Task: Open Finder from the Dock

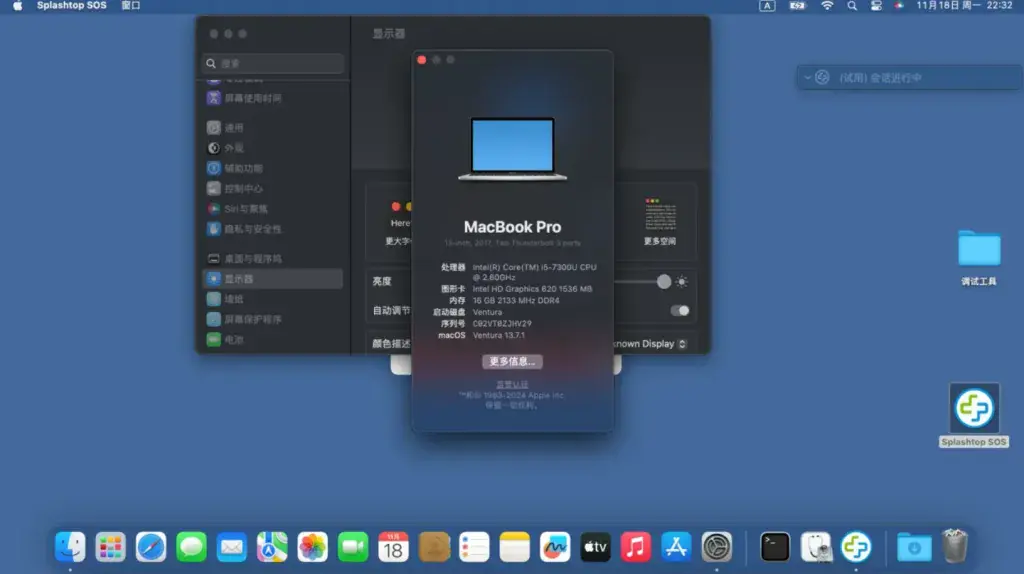Action: (x=70, y=547)
